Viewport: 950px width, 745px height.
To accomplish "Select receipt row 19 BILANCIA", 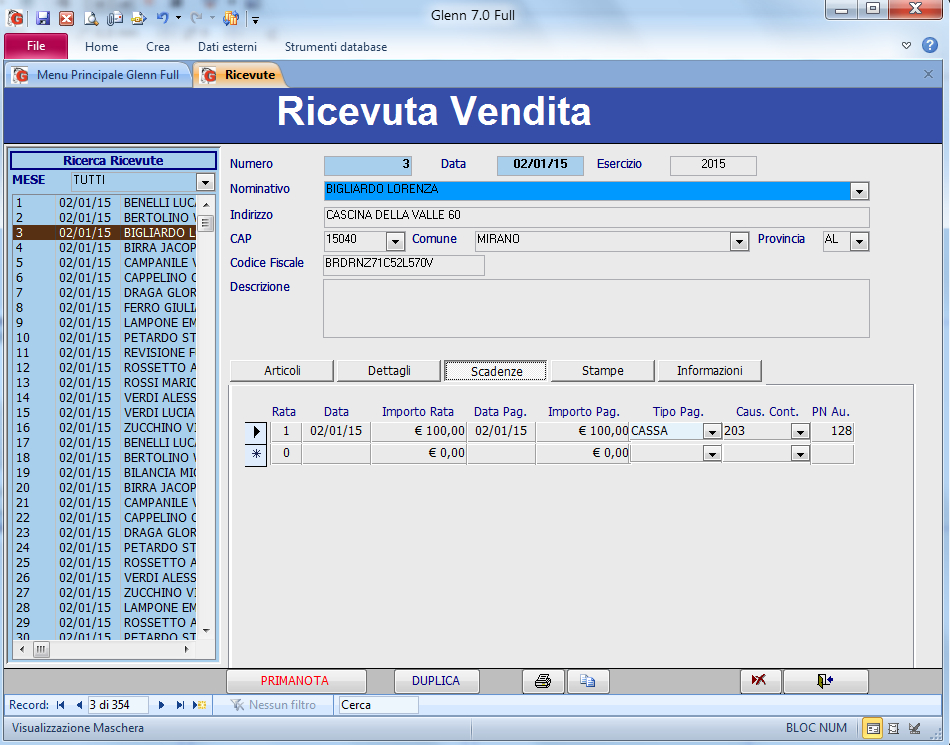I will tap(105, 472).
